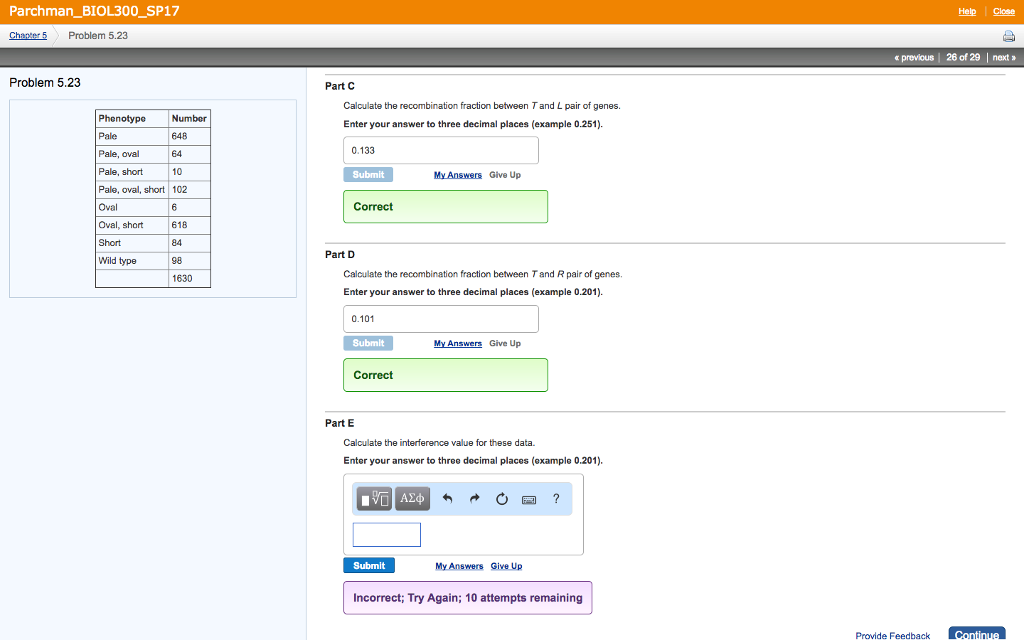The height and width of the screenshot is (640, 1024).
Task: Go to the next problem
Action: [1002, 57]
